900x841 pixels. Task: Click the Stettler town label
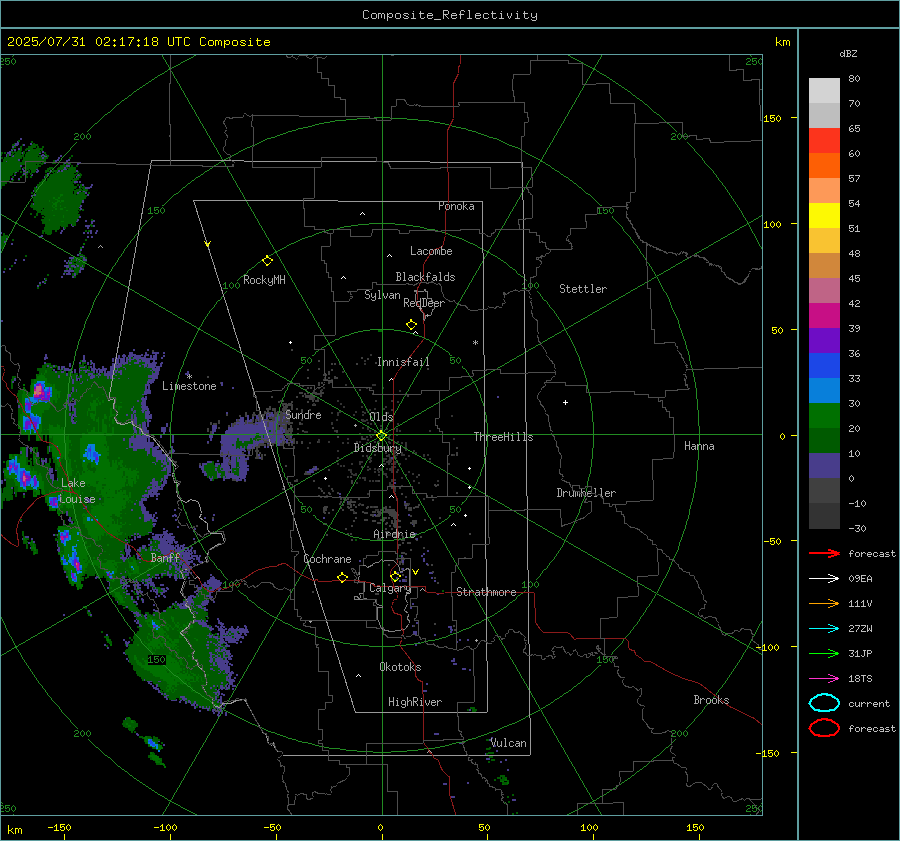pos(583,289)
